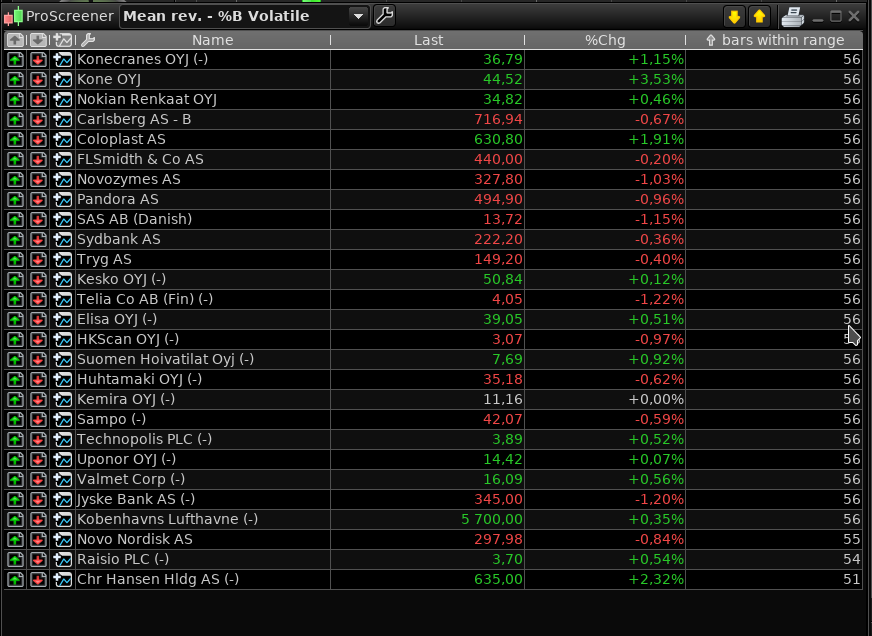This screenshot has width=872, height=636.
Task: Click Jyske Bank last price 345,00
Action: point(498,500)
